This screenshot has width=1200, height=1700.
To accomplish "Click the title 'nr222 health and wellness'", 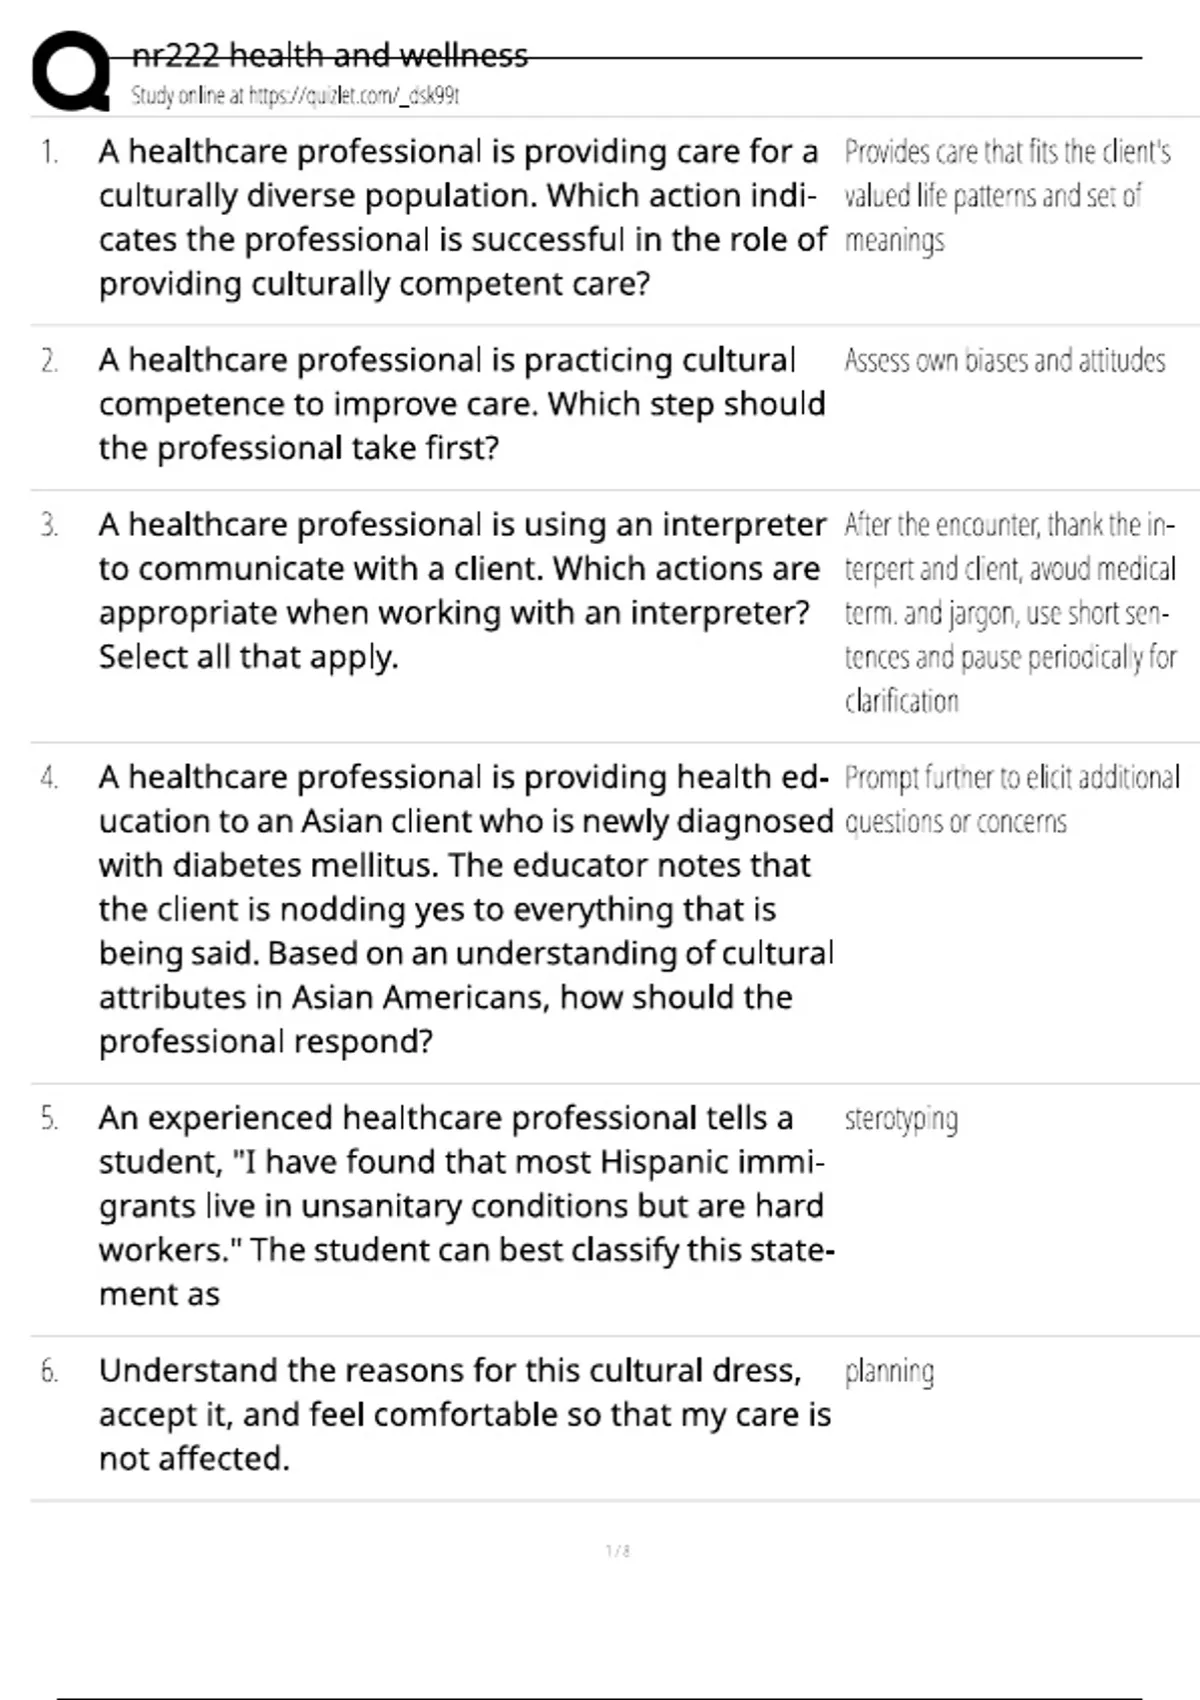I will tap(329, 55).
